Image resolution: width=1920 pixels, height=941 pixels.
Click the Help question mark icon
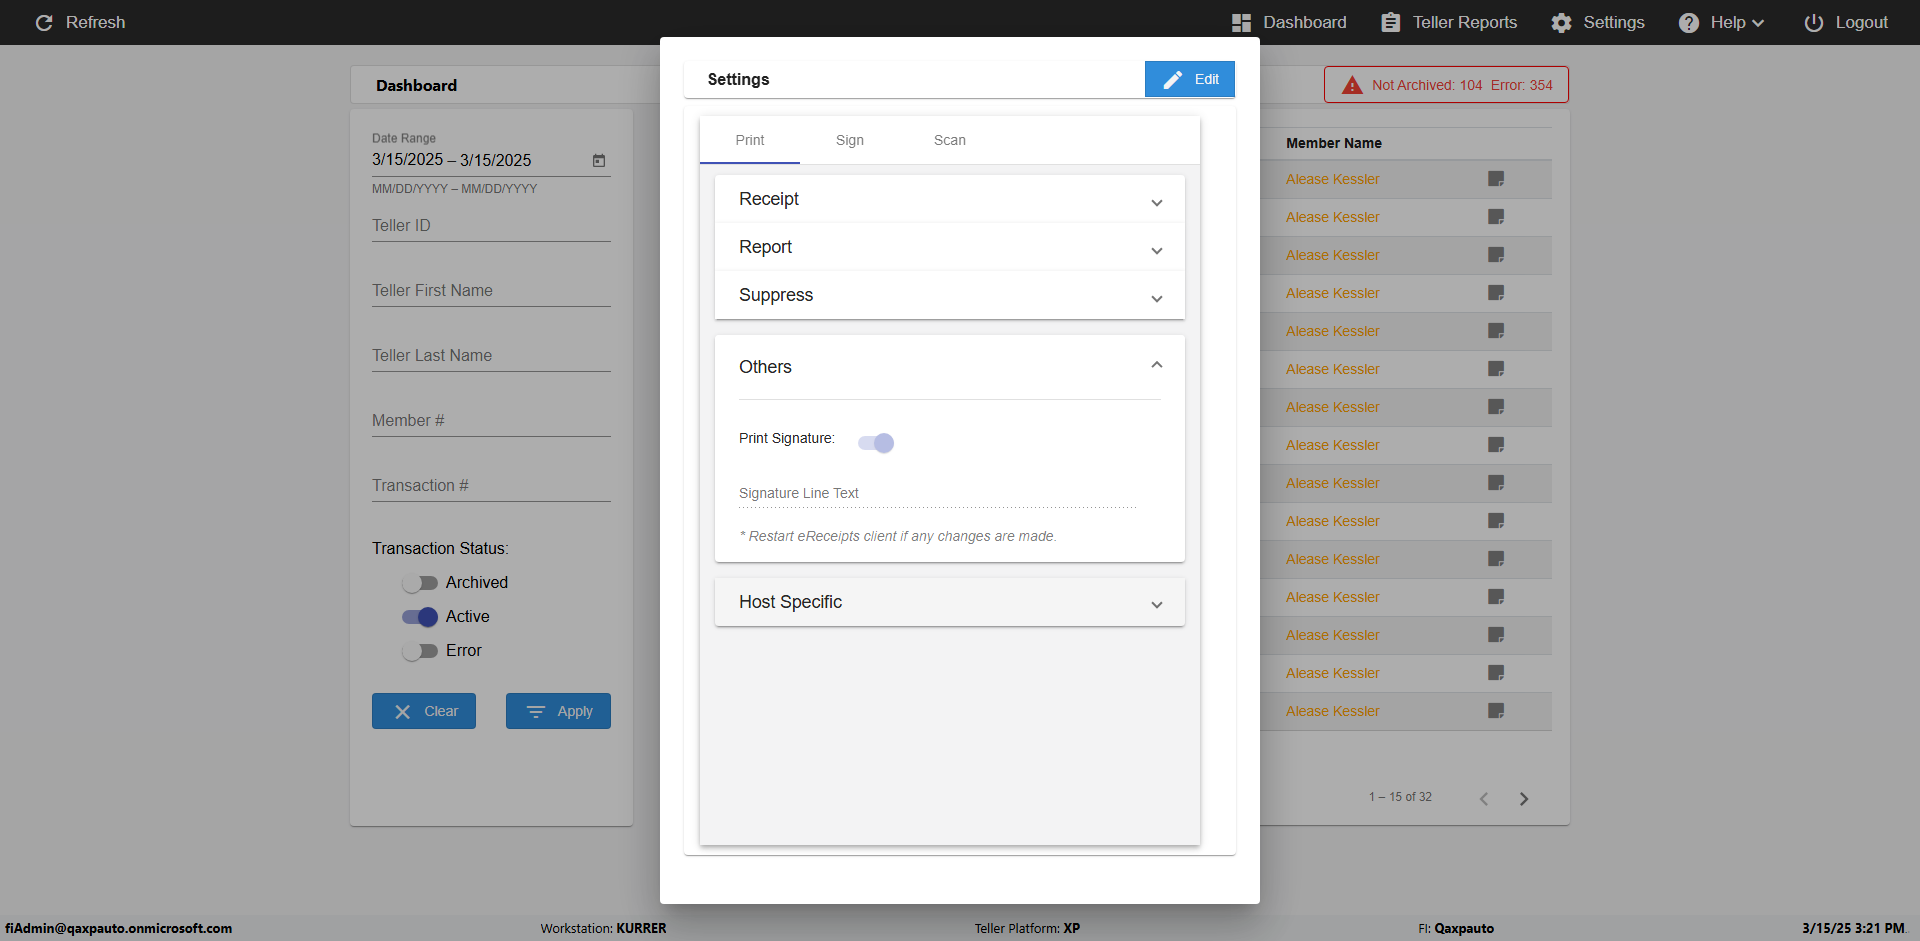[x=1688, y=22]
